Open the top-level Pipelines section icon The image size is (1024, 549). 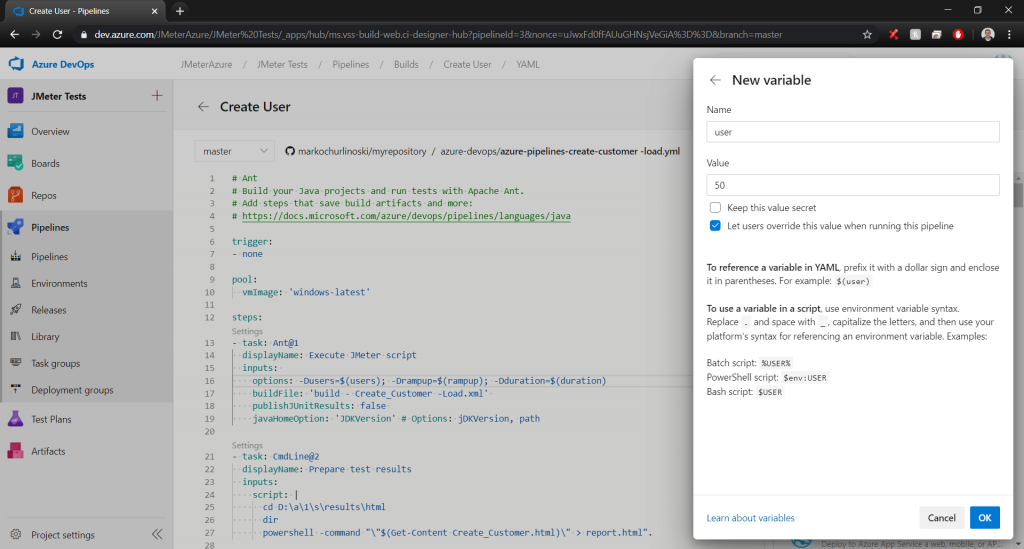pyautogui.click(x=16, y=227)
